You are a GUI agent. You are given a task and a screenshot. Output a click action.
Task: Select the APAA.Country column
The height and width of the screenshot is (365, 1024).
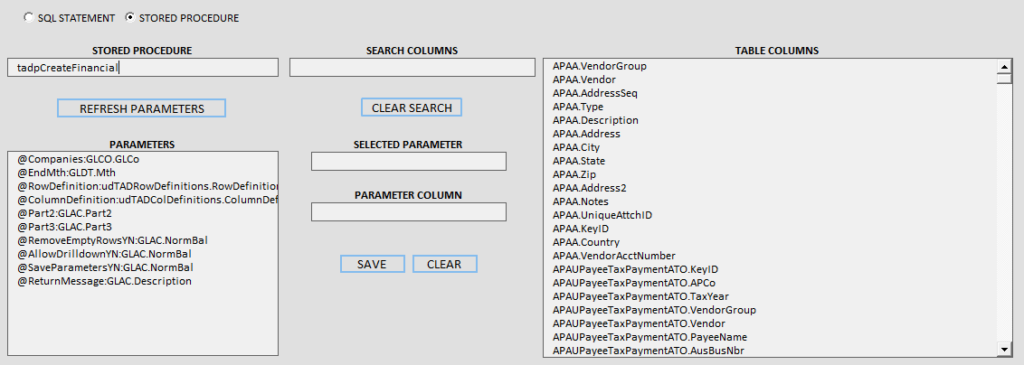coord(771,242)
